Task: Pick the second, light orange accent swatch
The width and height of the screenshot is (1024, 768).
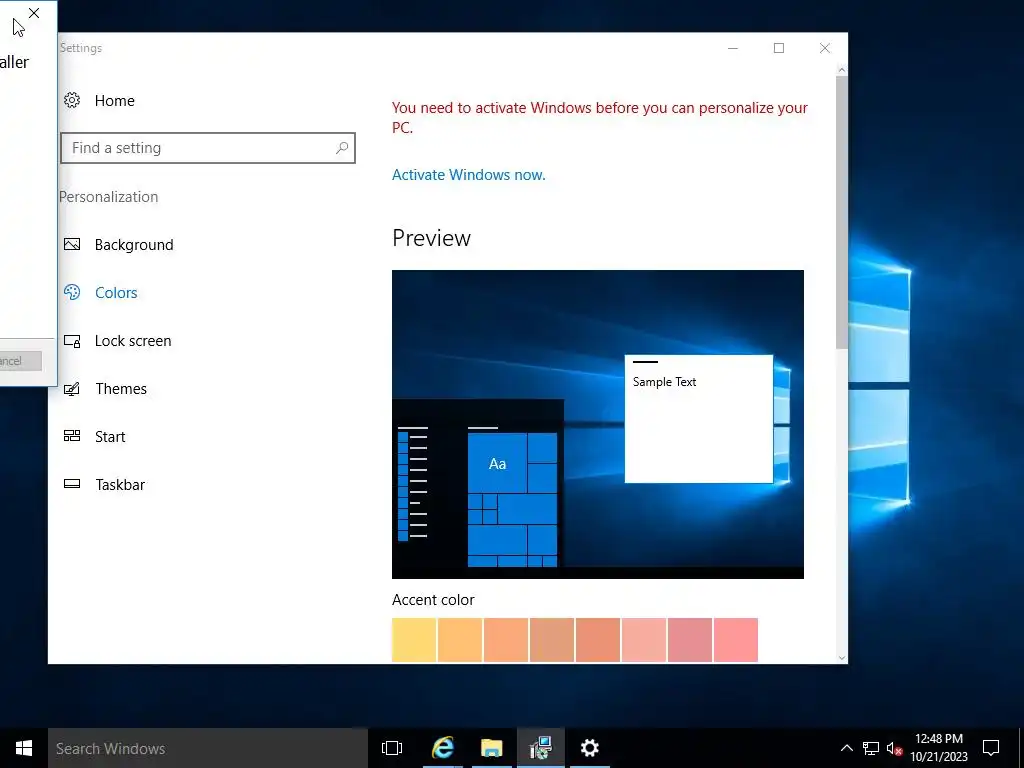Action: (460, 640)
